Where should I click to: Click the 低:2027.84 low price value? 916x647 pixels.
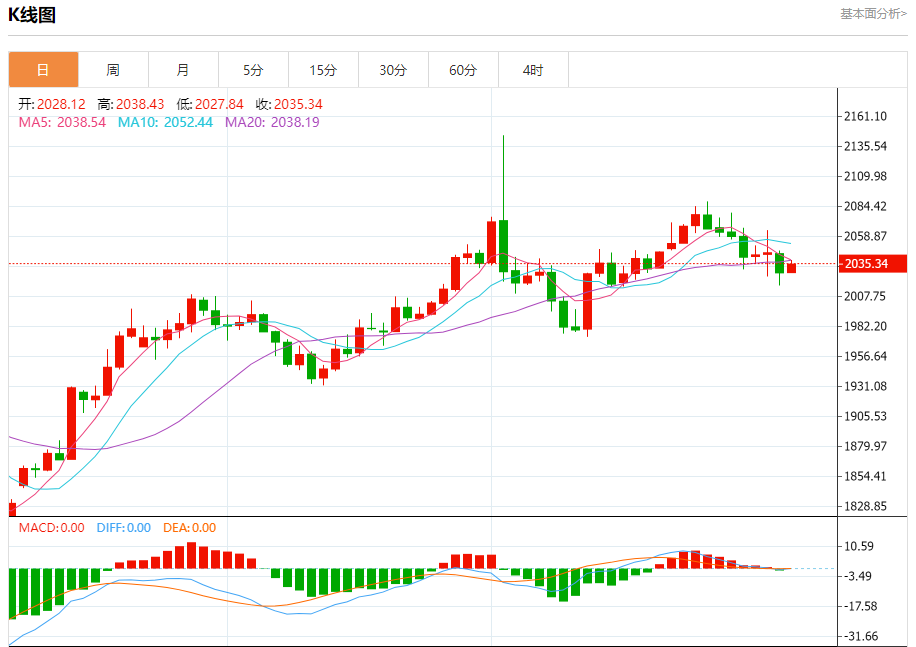[210, 104]
